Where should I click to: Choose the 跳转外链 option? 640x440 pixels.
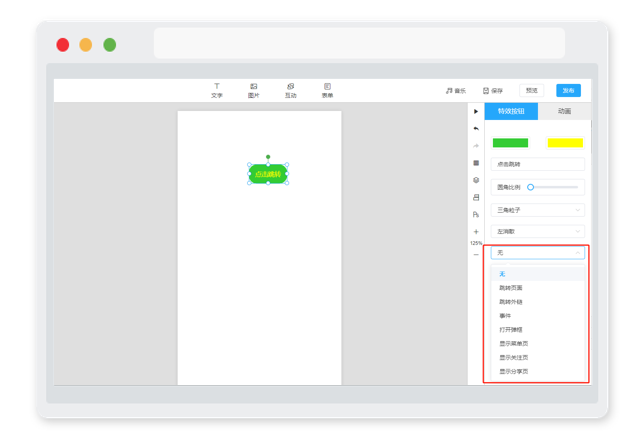[538, 302]
